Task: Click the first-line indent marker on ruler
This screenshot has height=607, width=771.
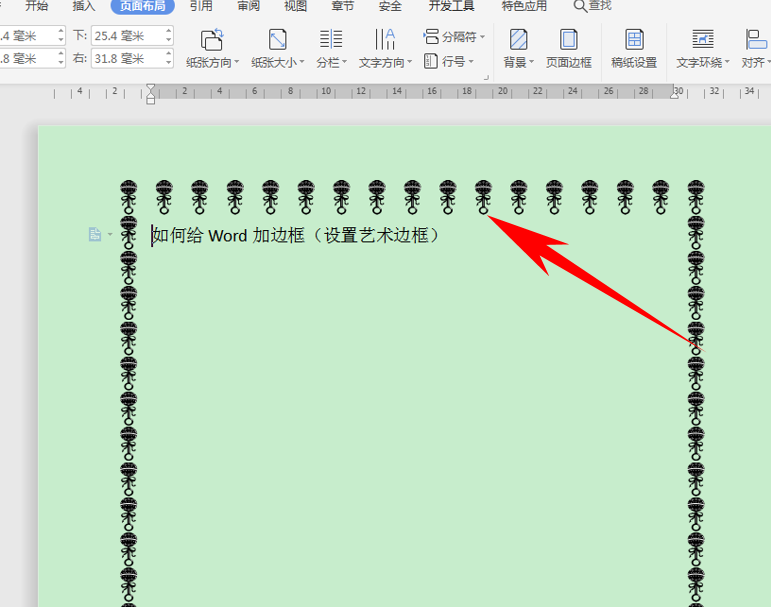Action: (x=150, y=88)
